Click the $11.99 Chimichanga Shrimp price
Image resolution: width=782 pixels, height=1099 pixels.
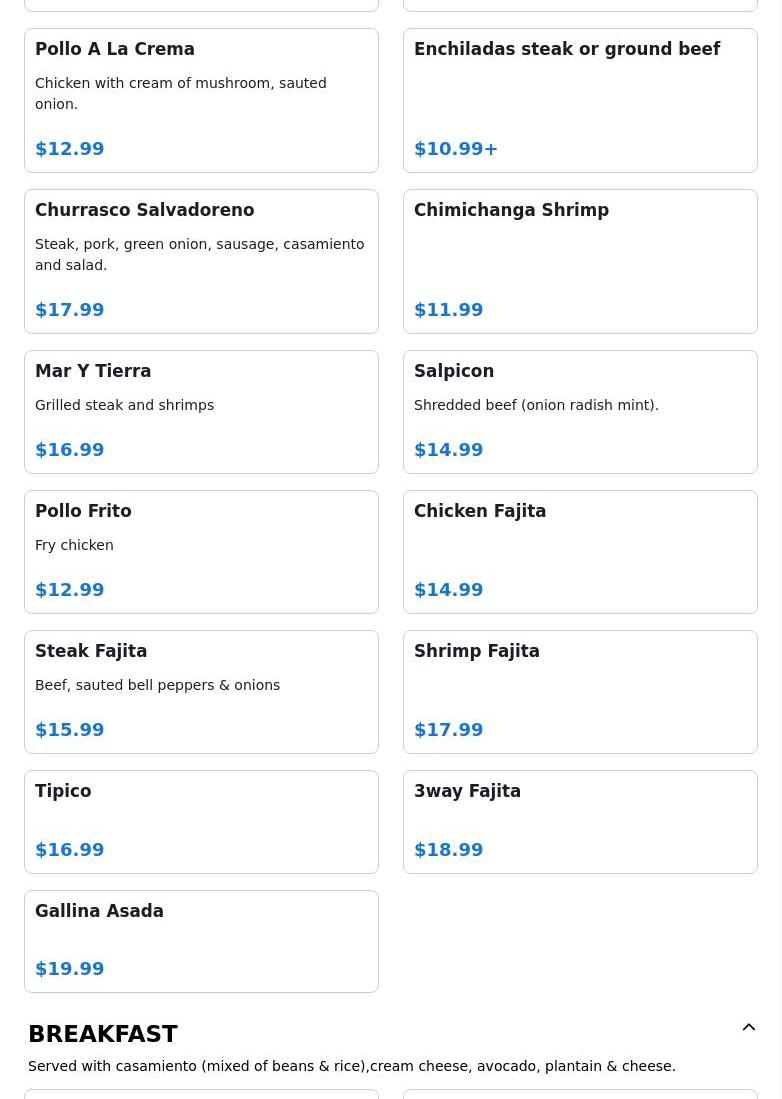tap(449, 310)
